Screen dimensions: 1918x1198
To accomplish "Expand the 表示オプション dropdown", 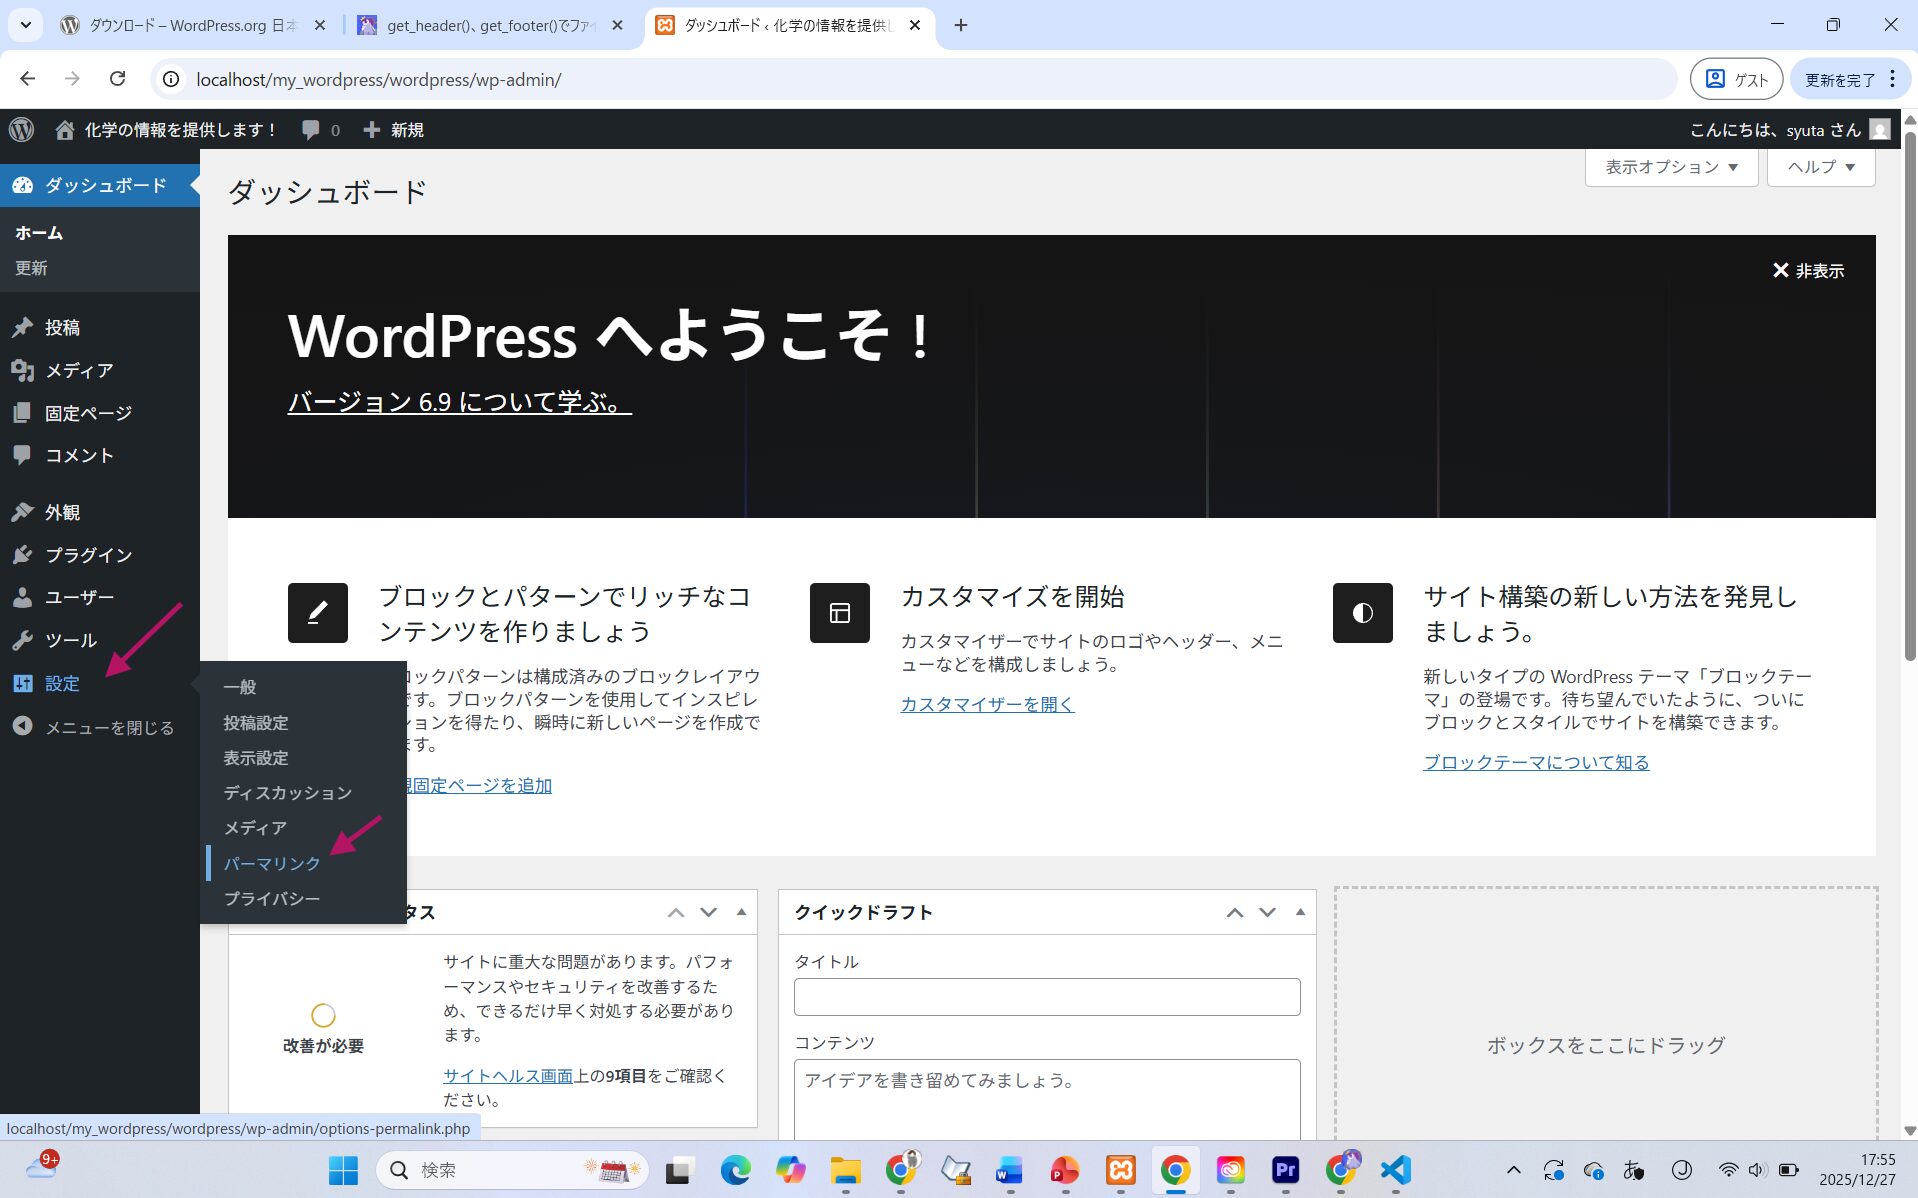I will (1671, 167).
